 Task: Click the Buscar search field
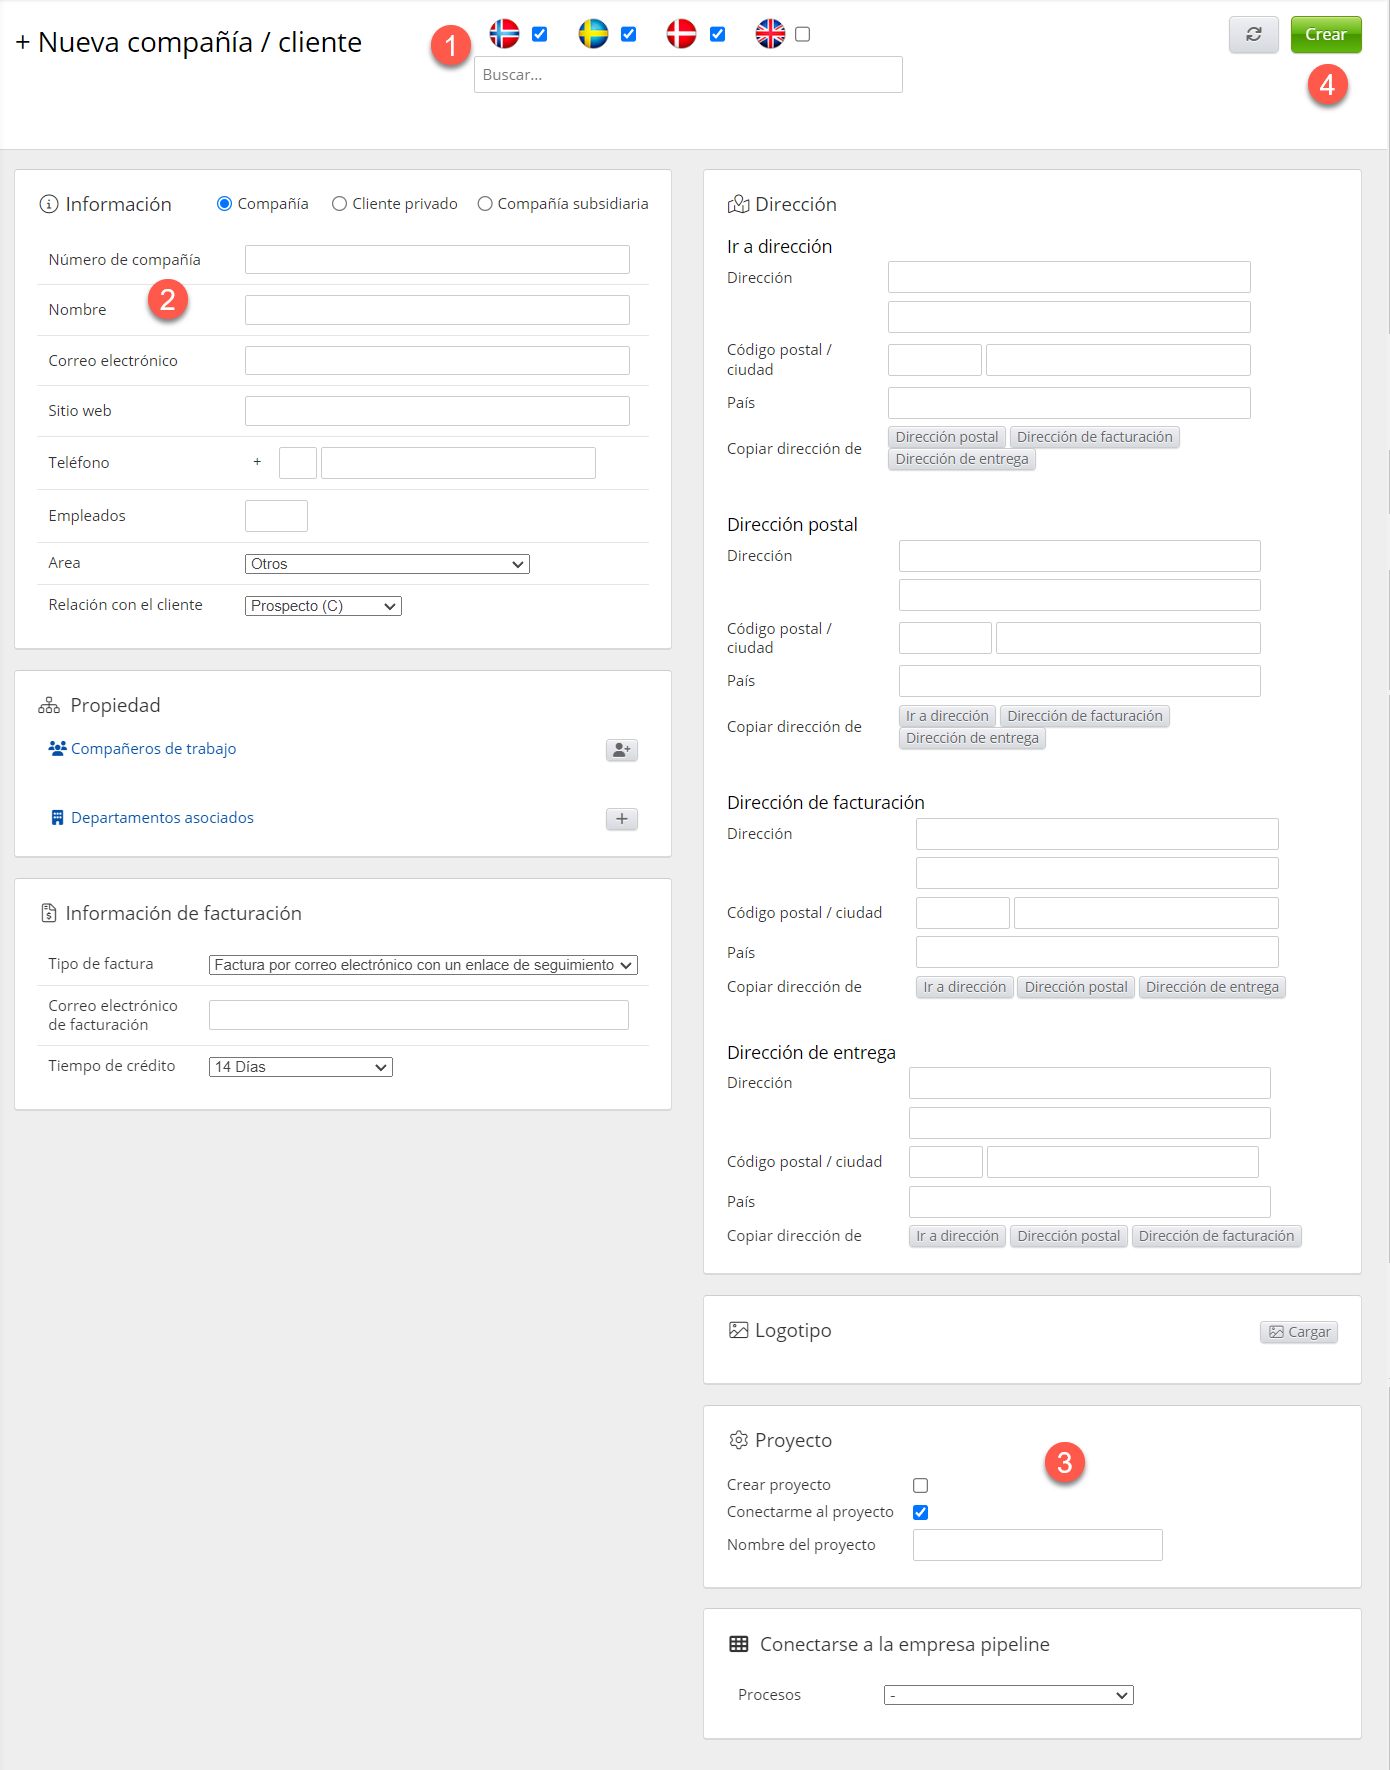(x=688, y=75)
